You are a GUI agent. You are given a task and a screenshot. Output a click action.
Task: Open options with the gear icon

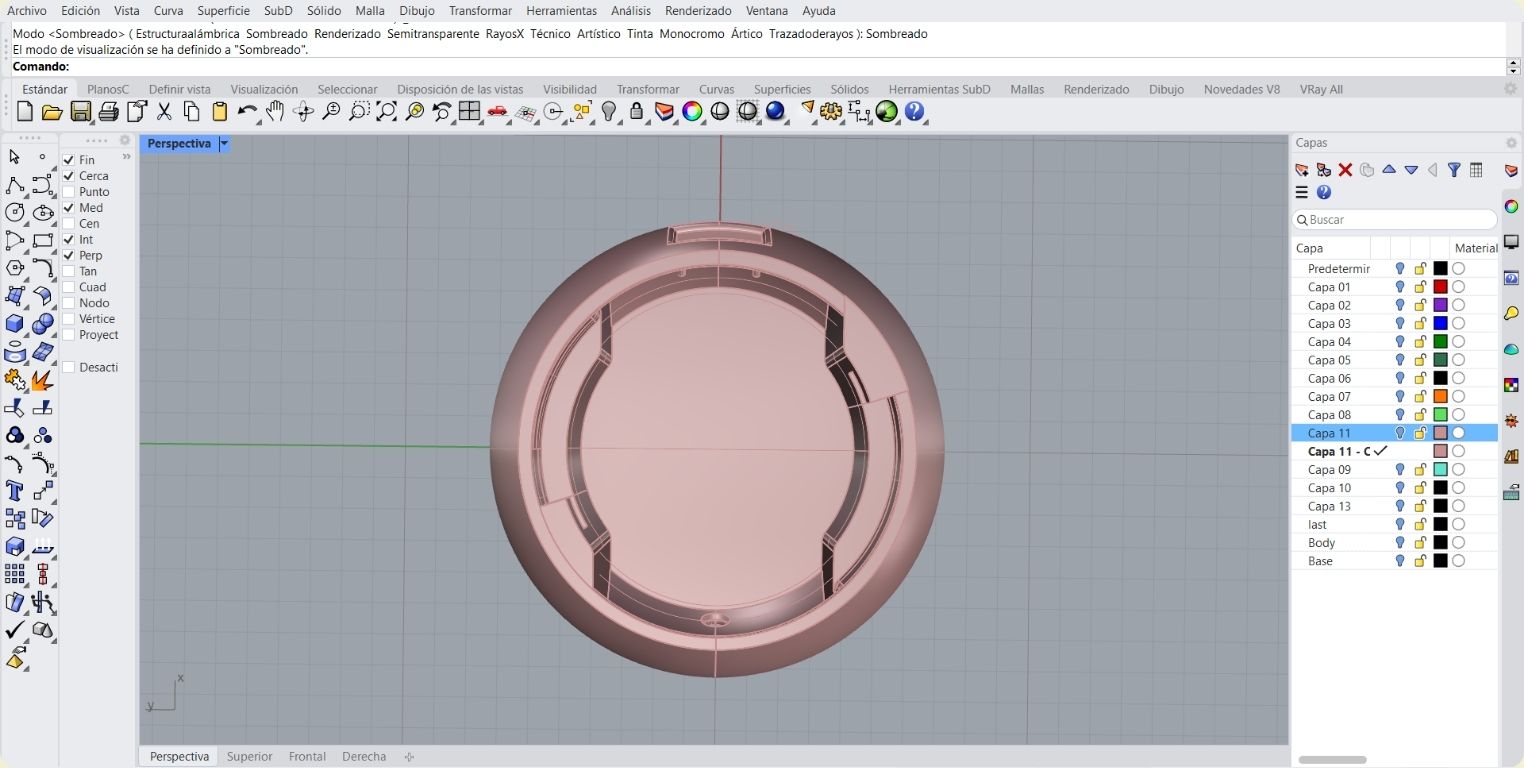[831, 112]
